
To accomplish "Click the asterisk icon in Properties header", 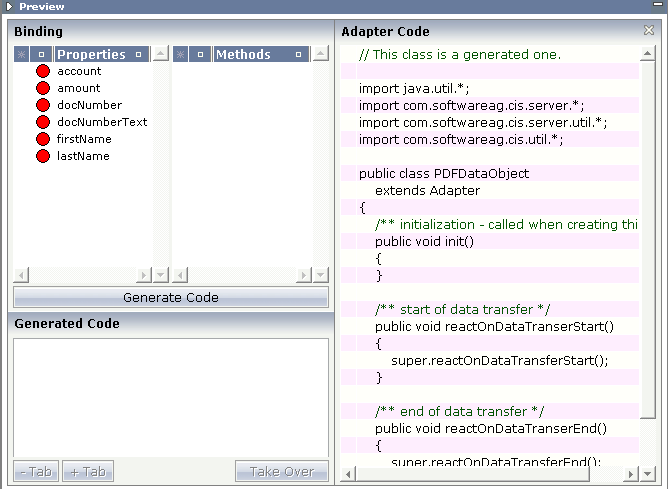I will tap(22, 55).
